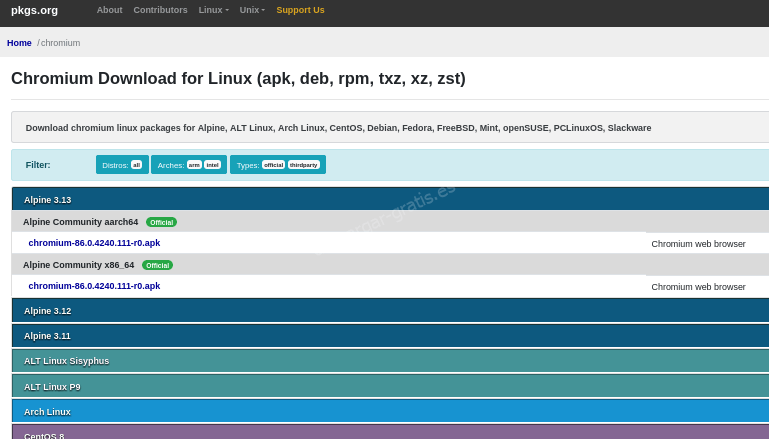Click the Download chromium linux packages description
Screen dimensions: 769x439
coord(338,128)
